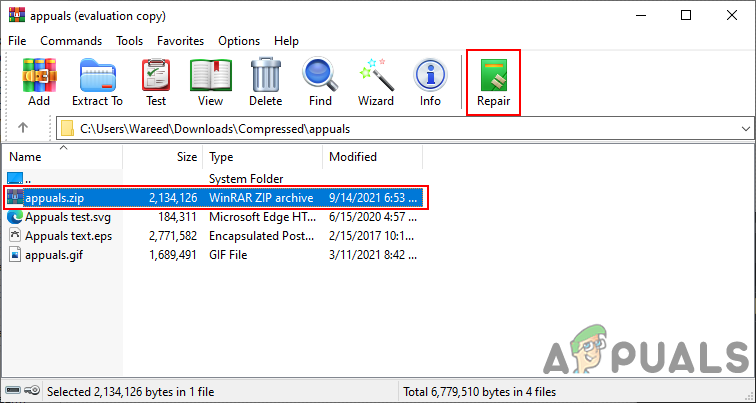756x403 pixels.
Task: Click the Appuals text.eps file icon
Action: click(x=15, y=236)
